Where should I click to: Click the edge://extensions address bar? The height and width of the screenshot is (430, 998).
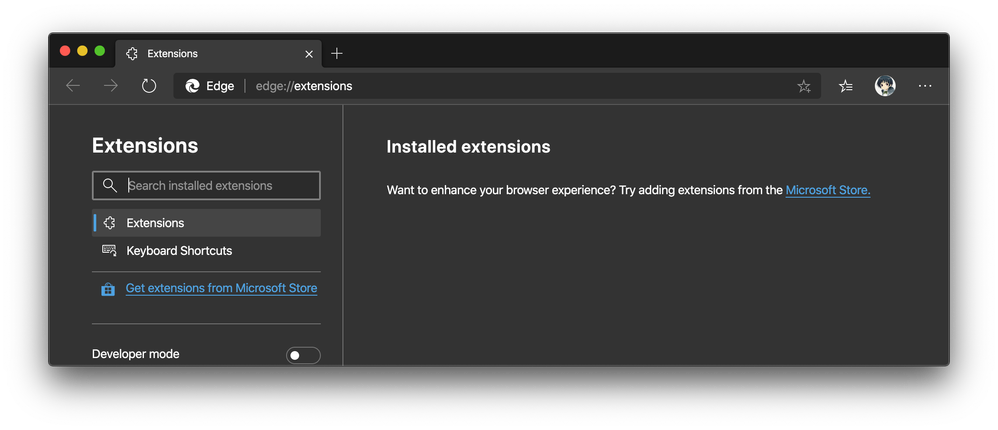click(x=497, y=86)
